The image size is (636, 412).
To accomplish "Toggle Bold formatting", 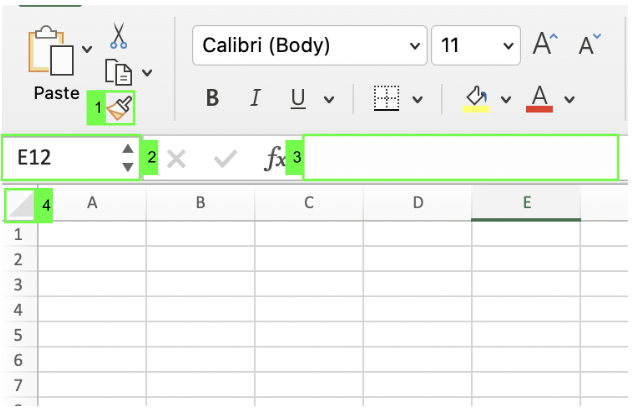I will point(212,98).
